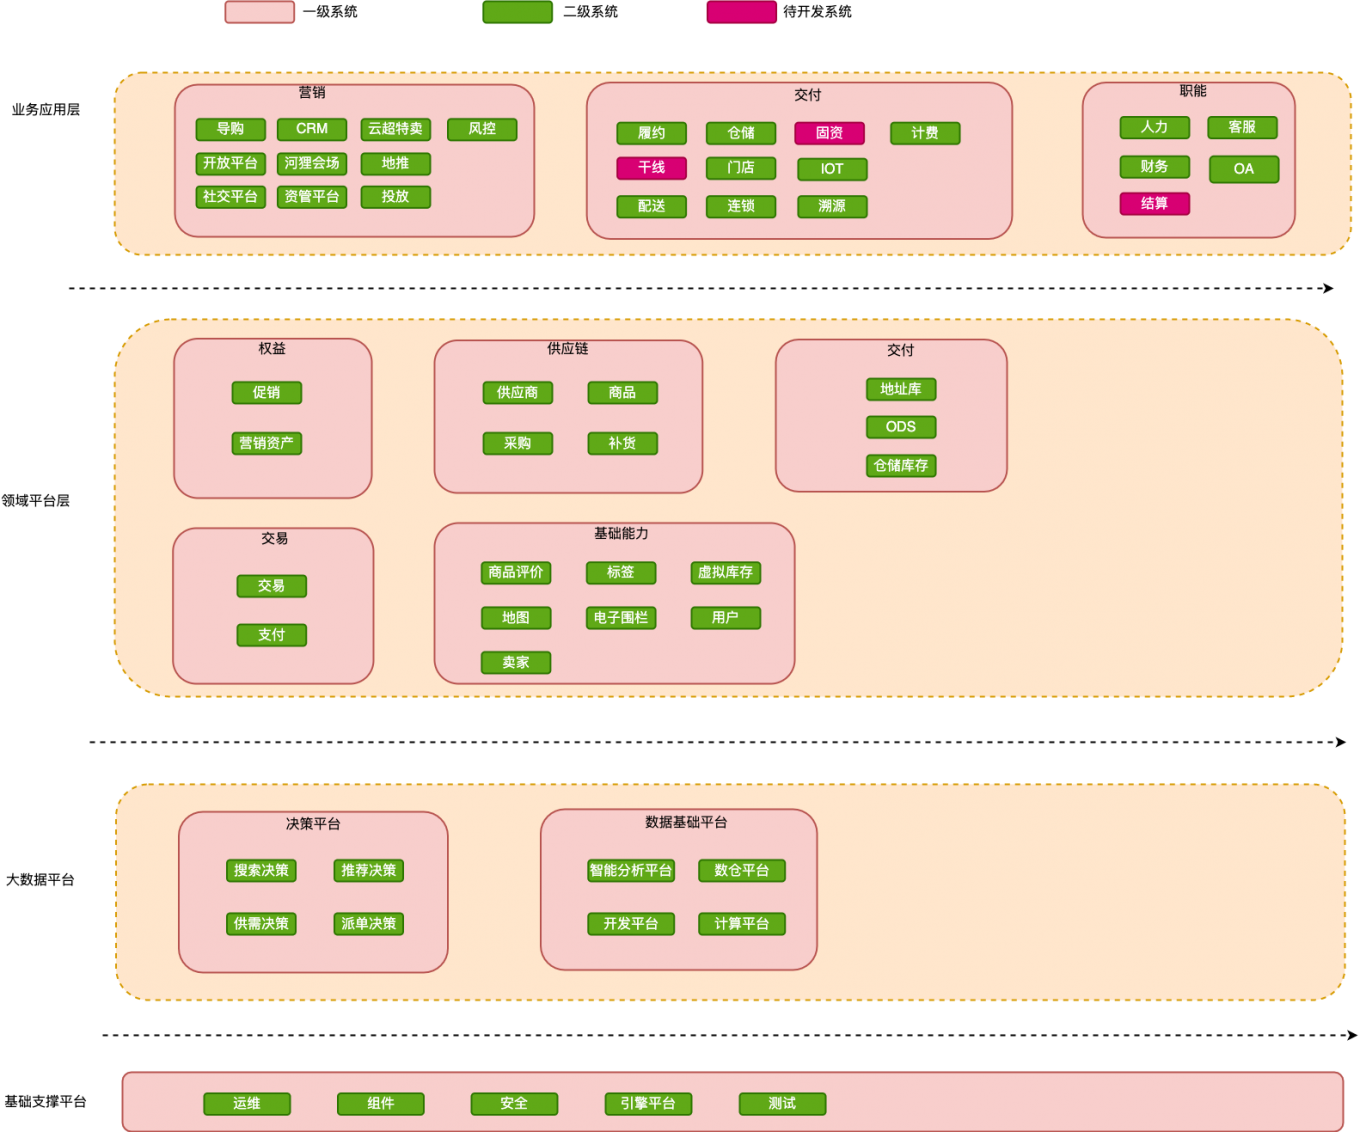This screenshot has width=1366, height=1132.
Task: Select the CRM box
Action: click(x=312, y=129)
